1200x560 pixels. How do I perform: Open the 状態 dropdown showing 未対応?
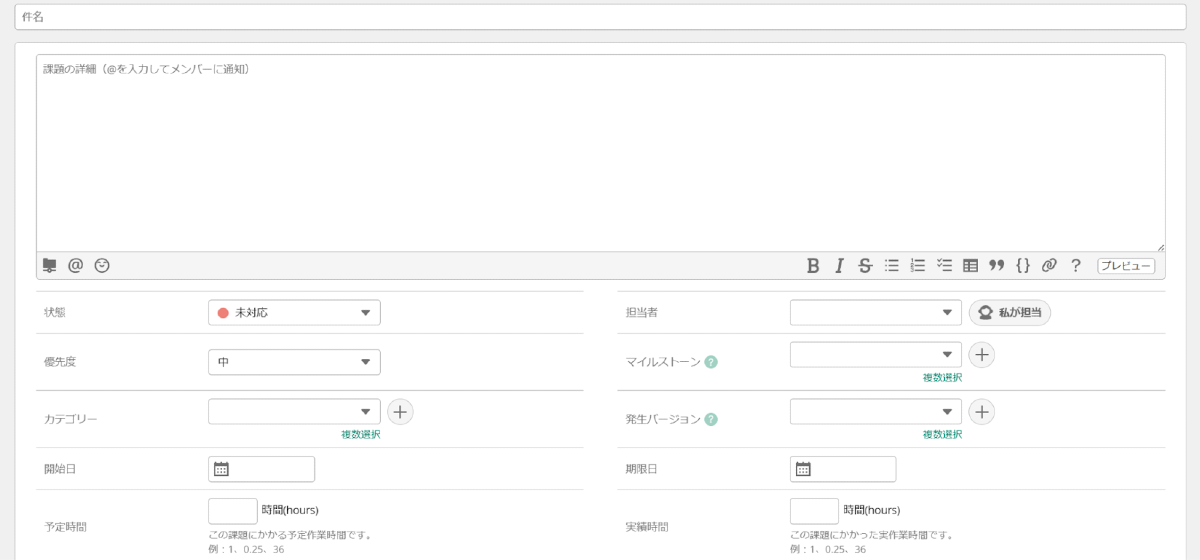point(294,312)
